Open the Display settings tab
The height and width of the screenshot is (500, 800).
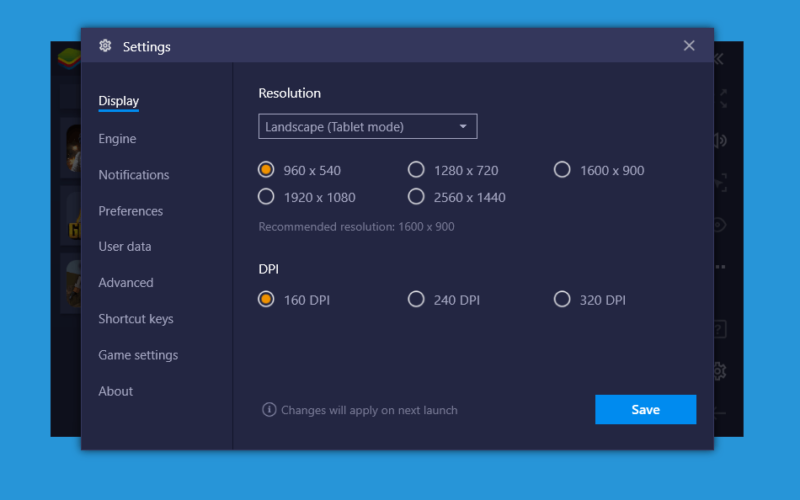[118, 101]
